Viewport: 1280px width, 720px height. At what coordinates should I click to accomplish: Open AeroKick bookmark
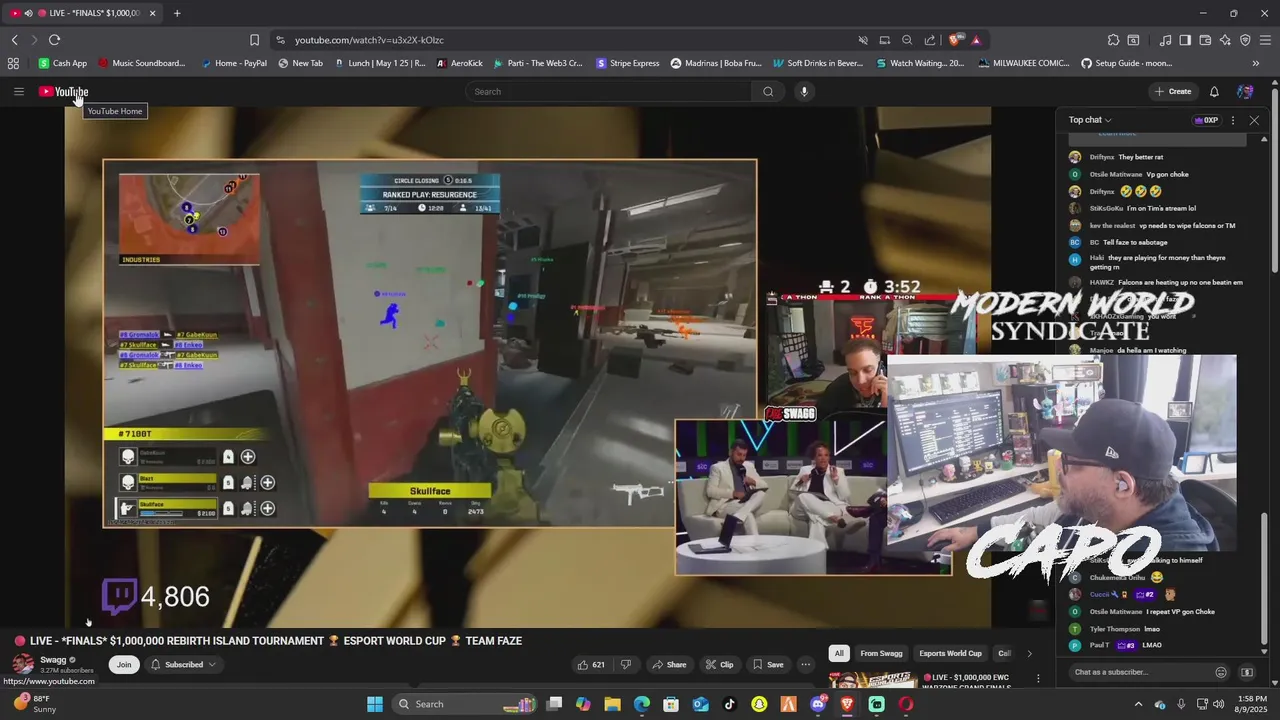(x=460, y=63)
